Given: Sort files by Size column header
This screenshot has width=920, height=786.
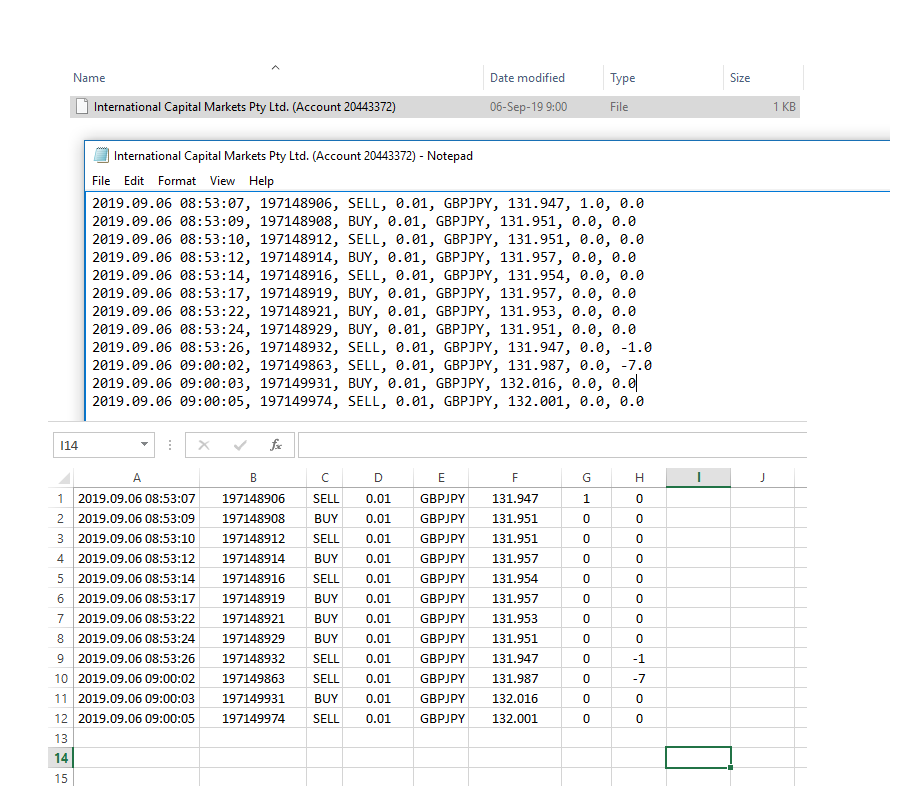Looking at the screenshot, I should click(x=740, y=77).
